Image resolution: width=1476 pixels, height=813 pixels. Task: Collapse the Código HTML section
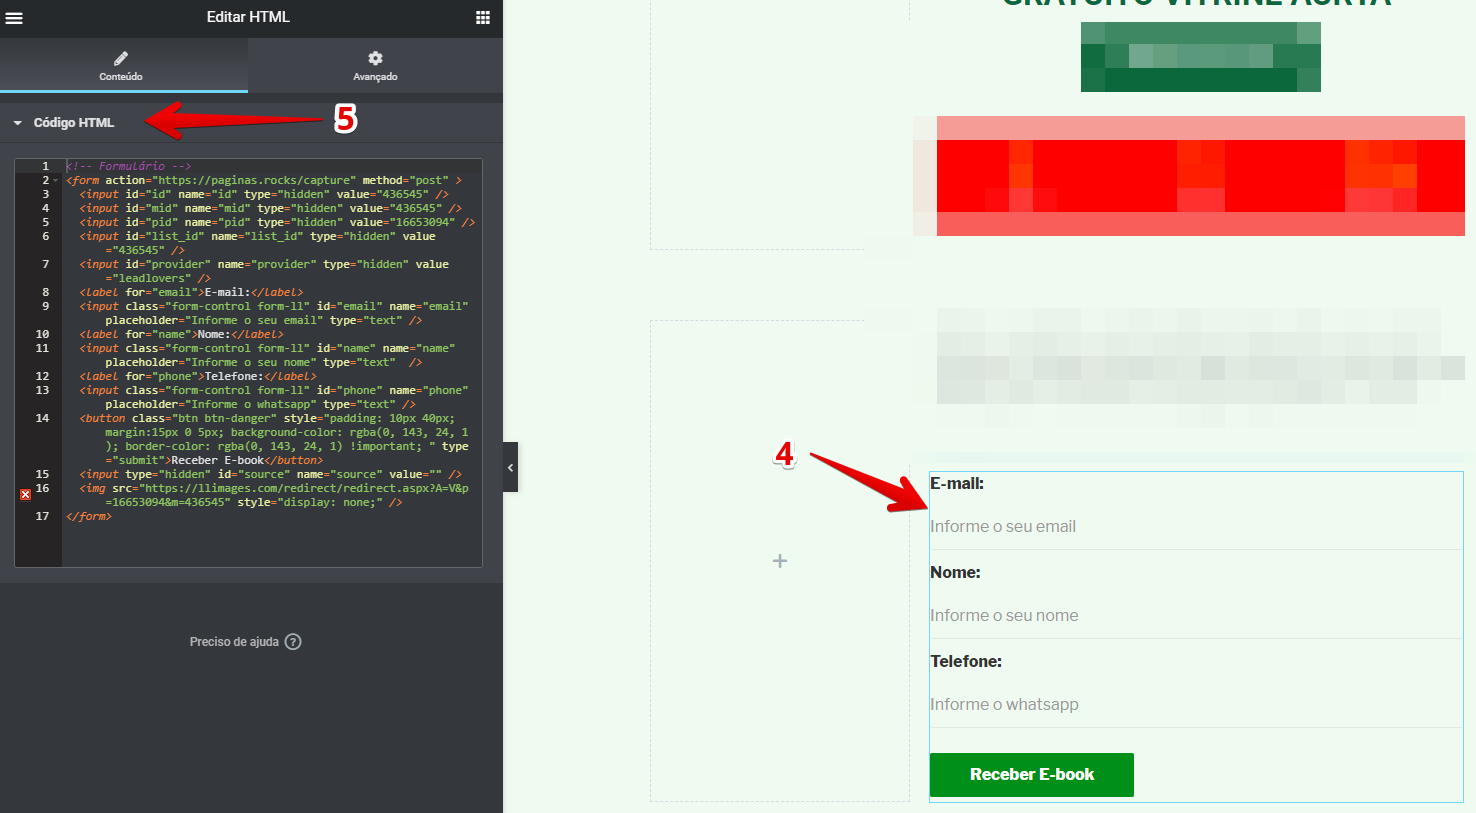[x=18, y=123]
